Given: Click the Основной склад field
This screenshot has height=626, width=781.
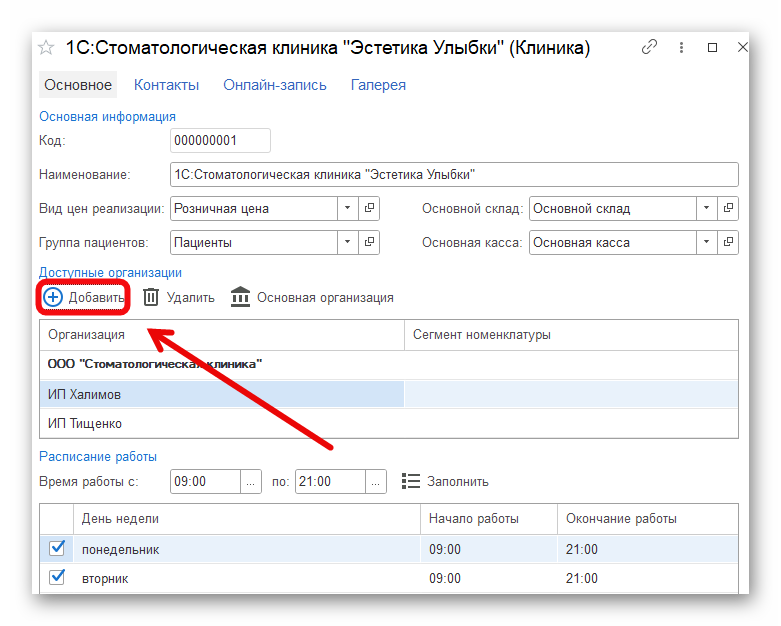Looking at the screenshot, I should (x=613, y=208).
